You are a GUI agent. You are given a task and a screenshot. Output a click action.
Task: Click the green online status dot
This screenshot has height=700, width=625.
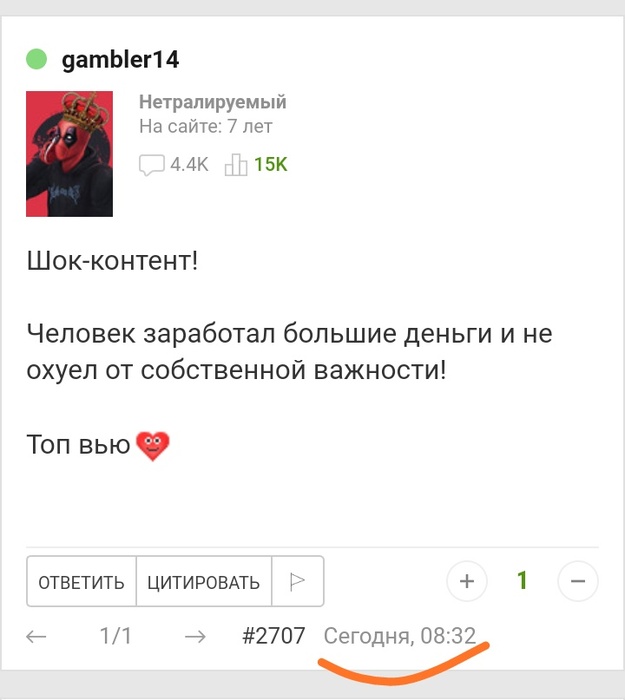point(36,59)
